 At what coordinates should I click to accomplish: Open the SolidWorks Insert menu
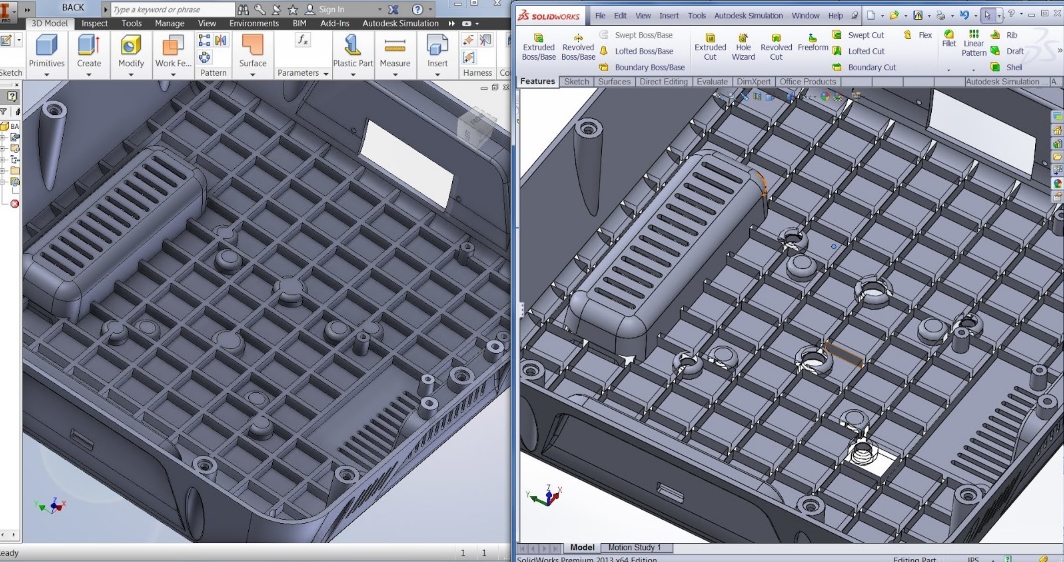(668, 15)
